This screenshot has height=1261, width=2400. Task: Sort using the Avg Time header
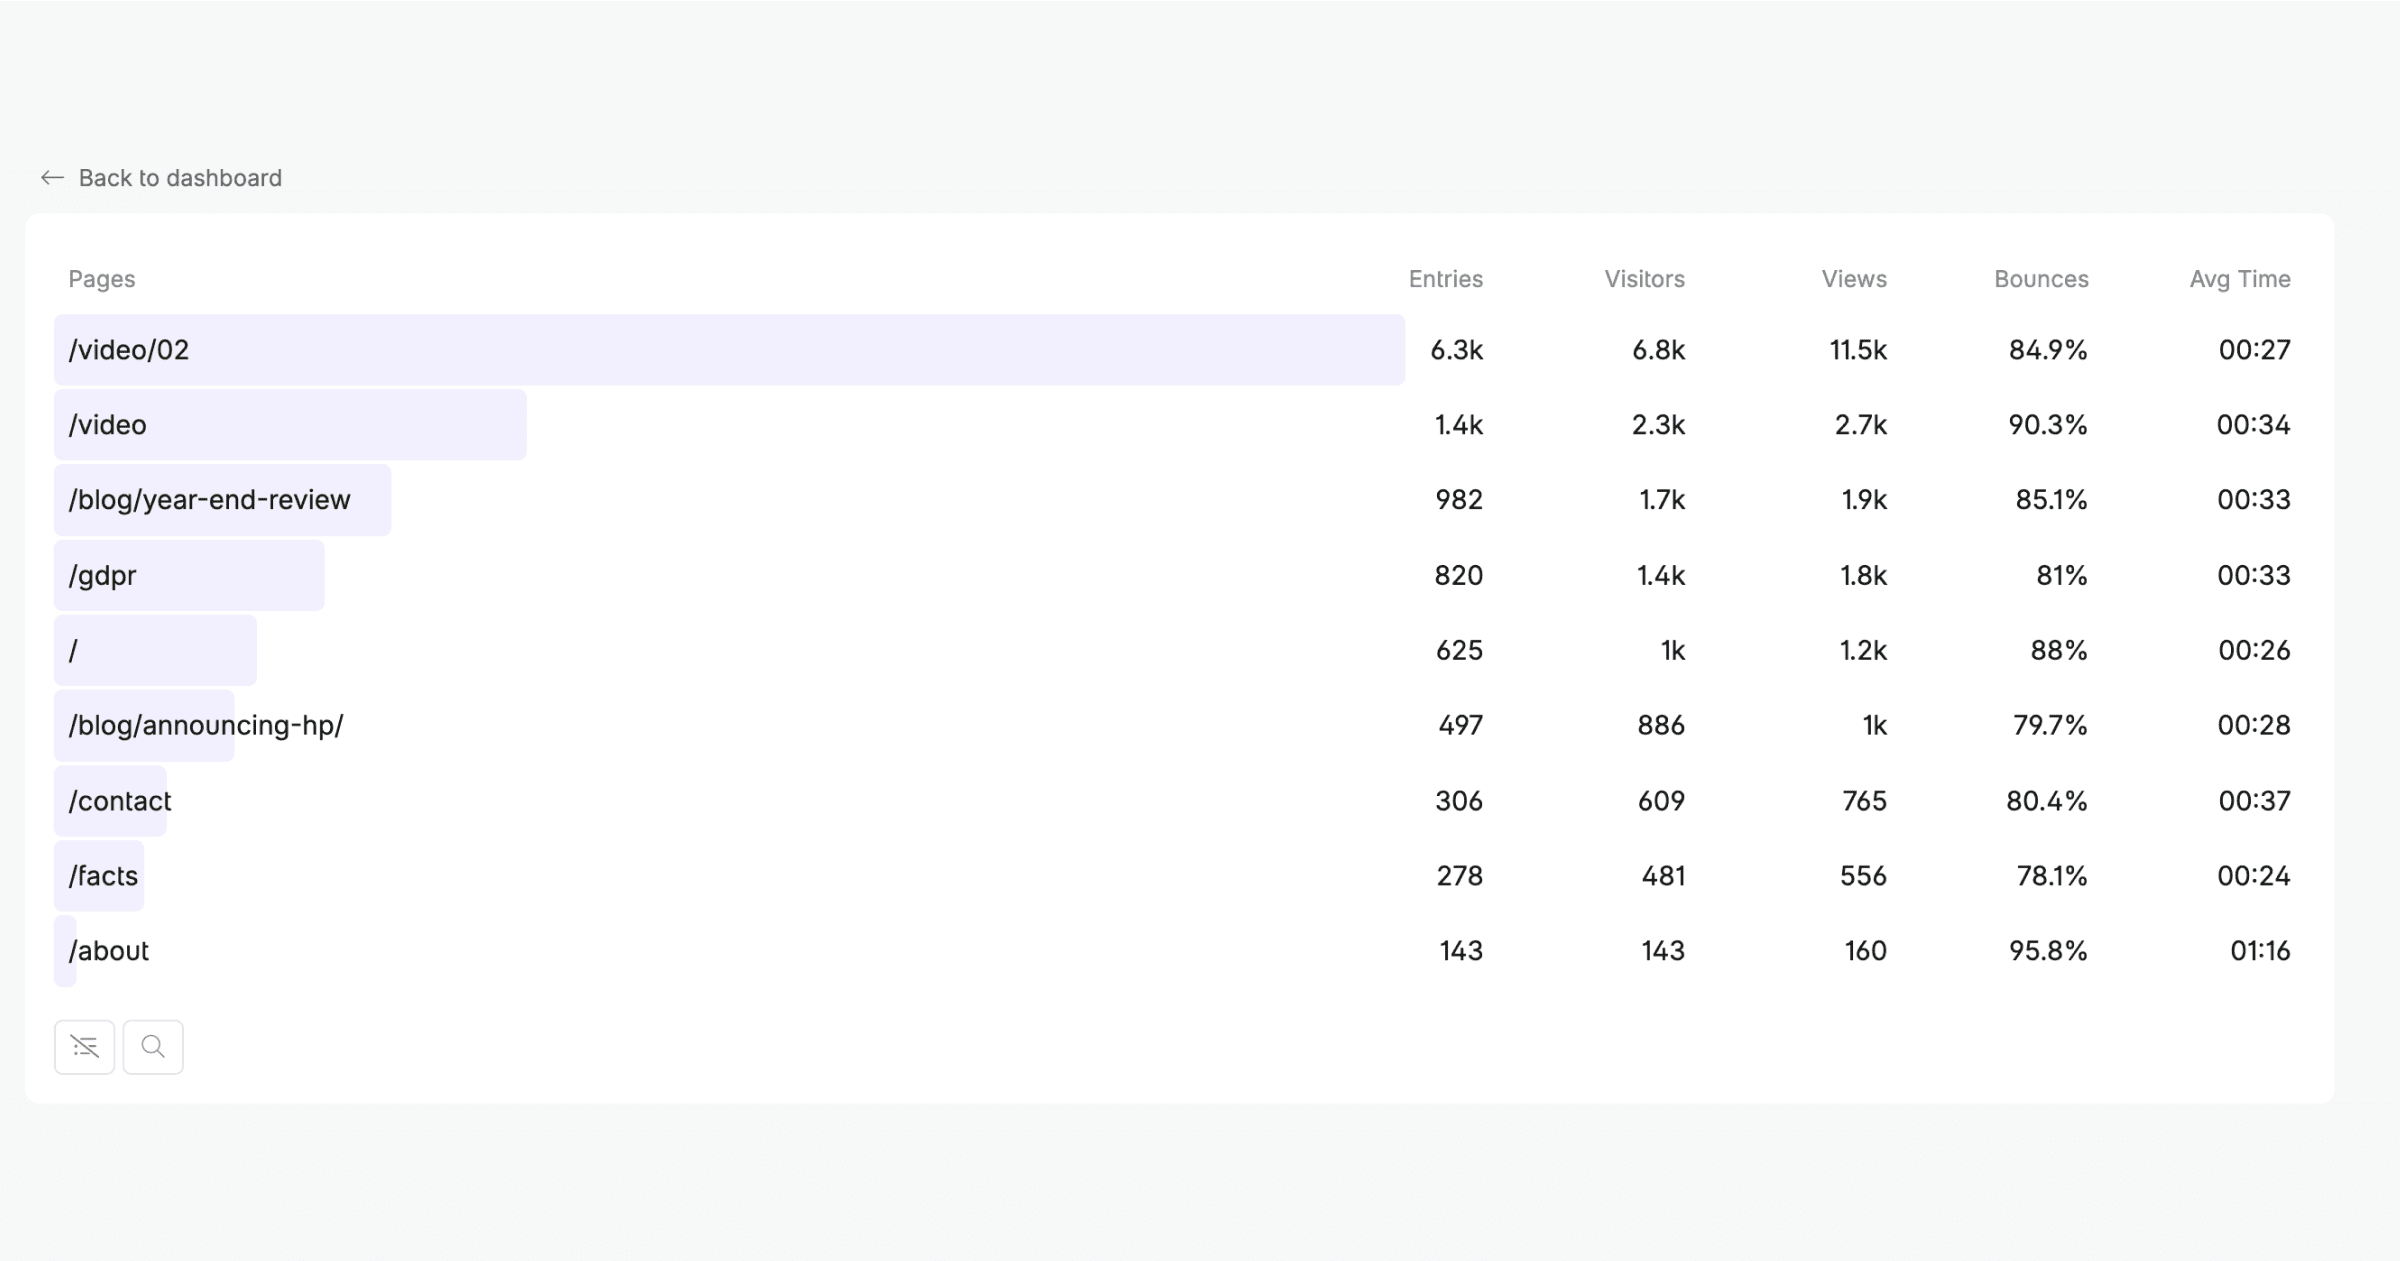pos(2239,279)
